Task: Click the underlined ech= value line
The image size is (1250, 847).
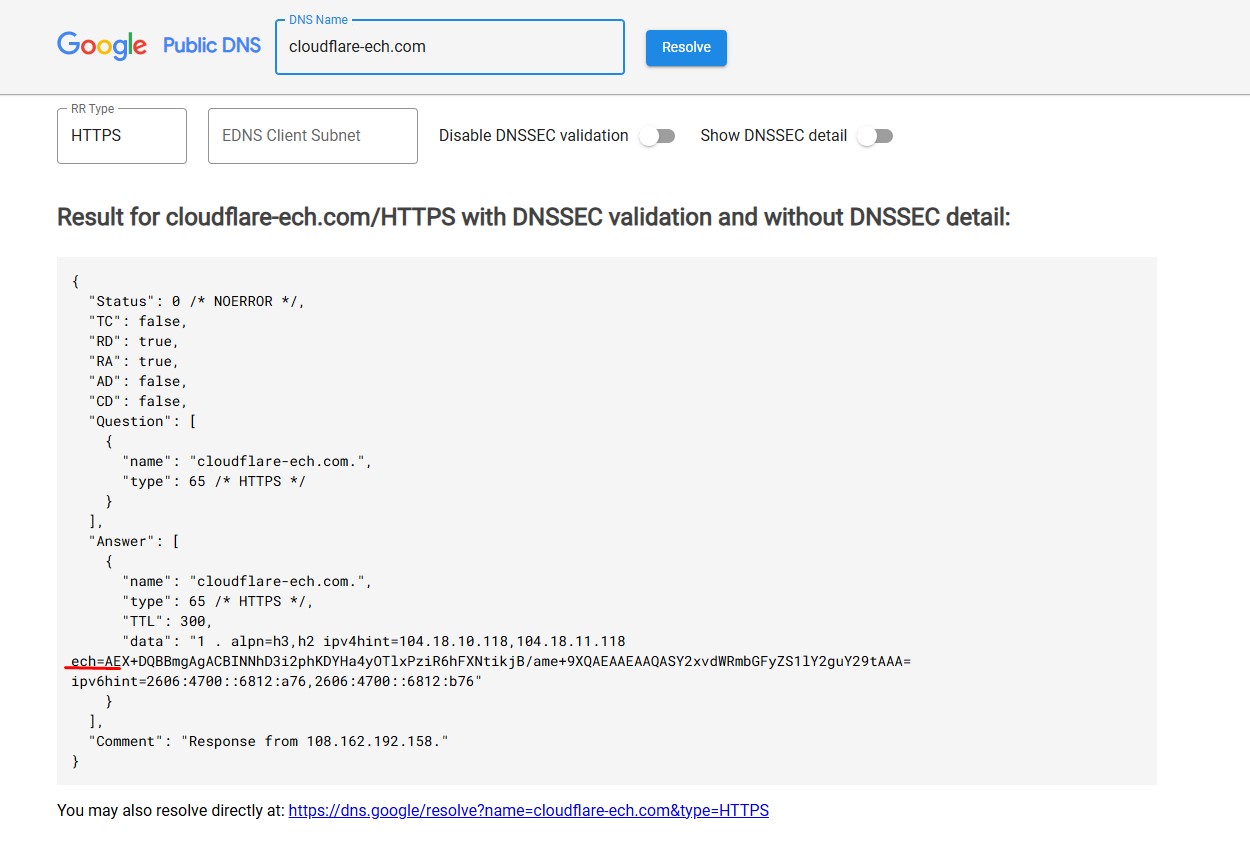Action: [490, 661]
